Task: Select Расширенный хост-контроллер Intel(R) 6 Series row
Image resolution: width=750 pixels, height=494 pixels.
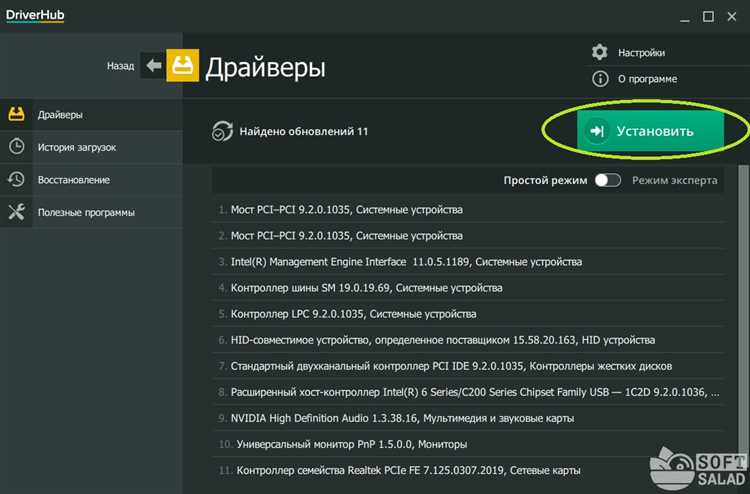Action: [x=468, y=392]
